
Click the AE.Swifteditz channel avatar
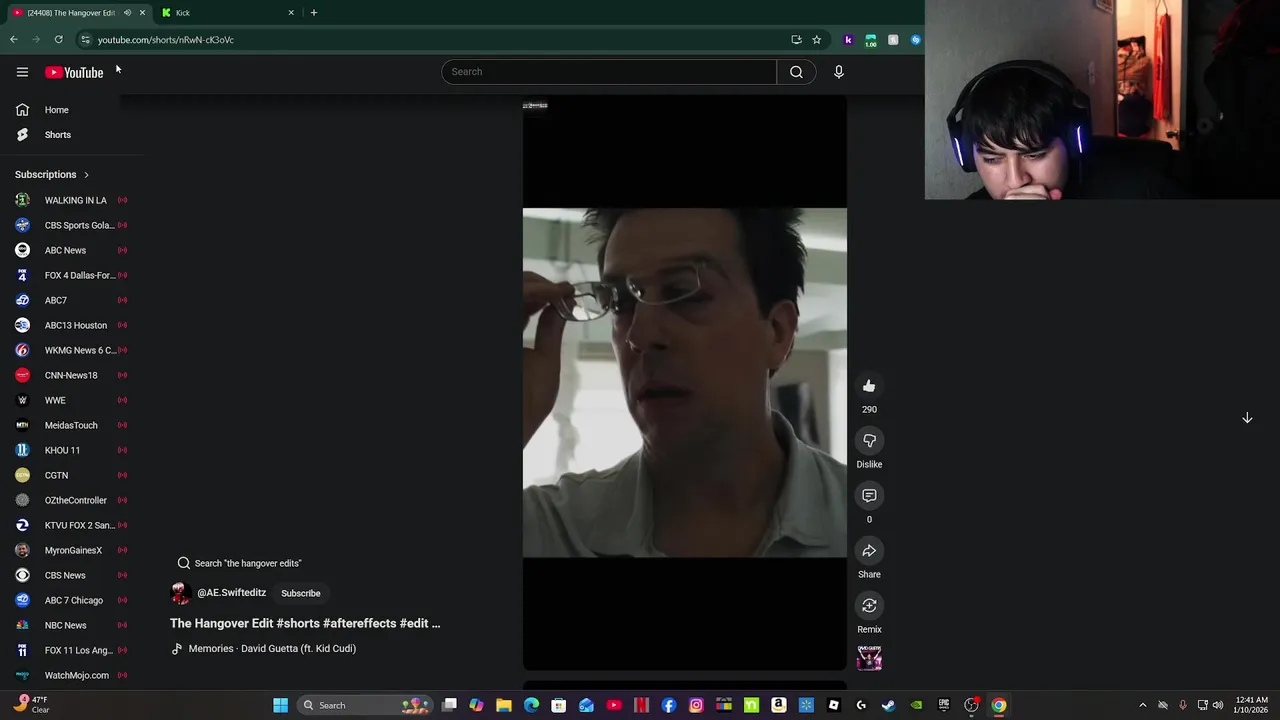pyautogui.click(x=181, y=593)
